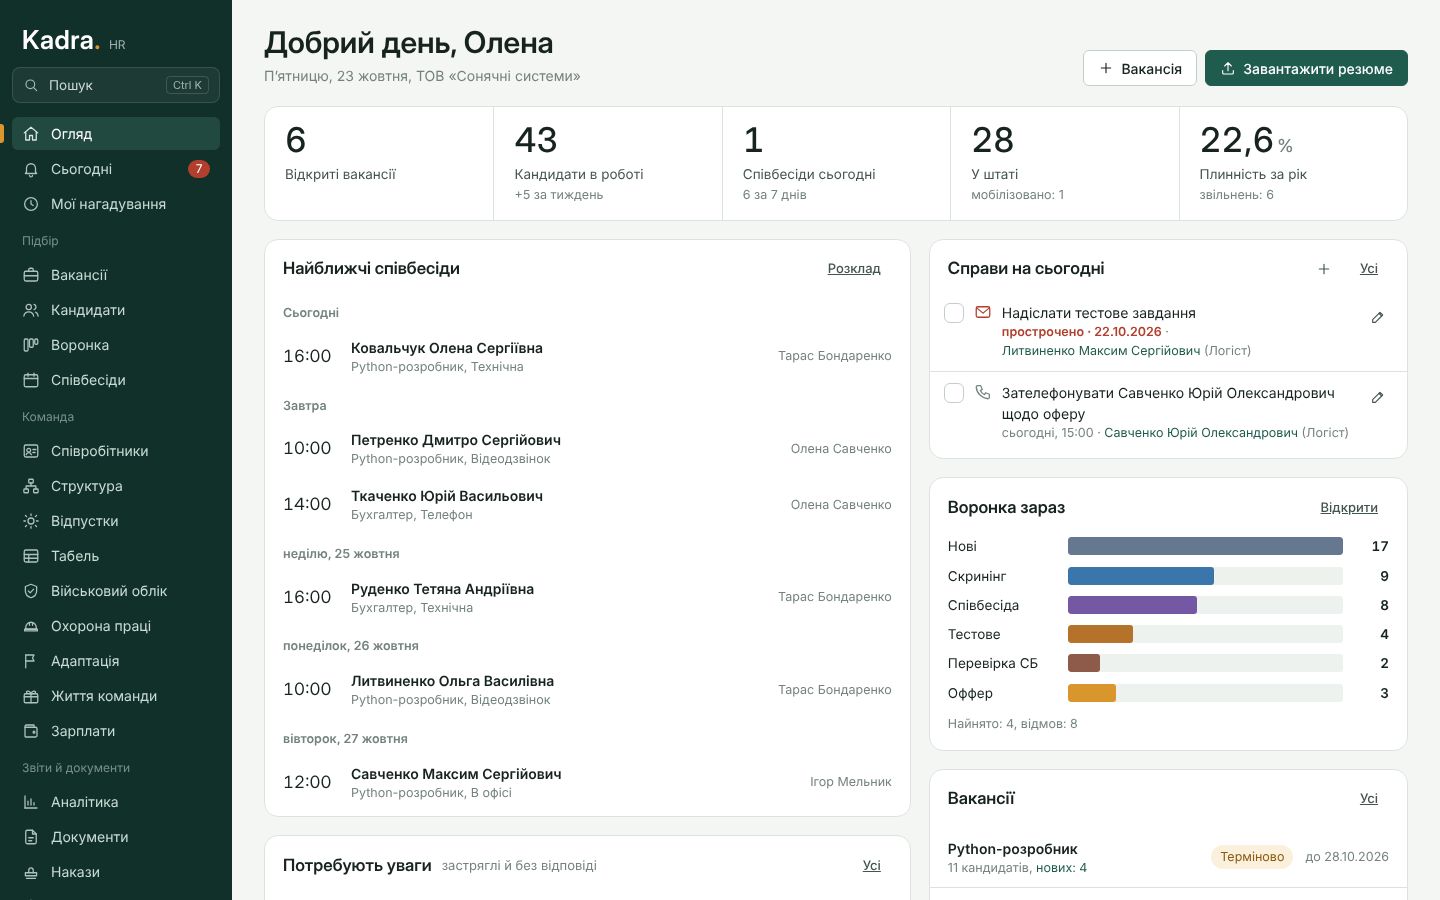
Task: Edit the Надіслати тестове завдання task via pencil
Action: 1377,317
